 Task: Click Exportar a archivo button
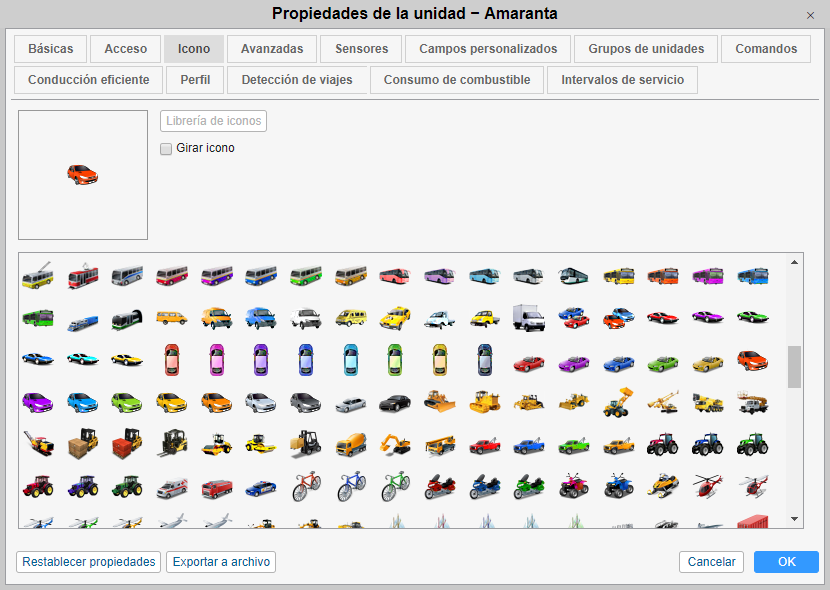pos(221,562)
